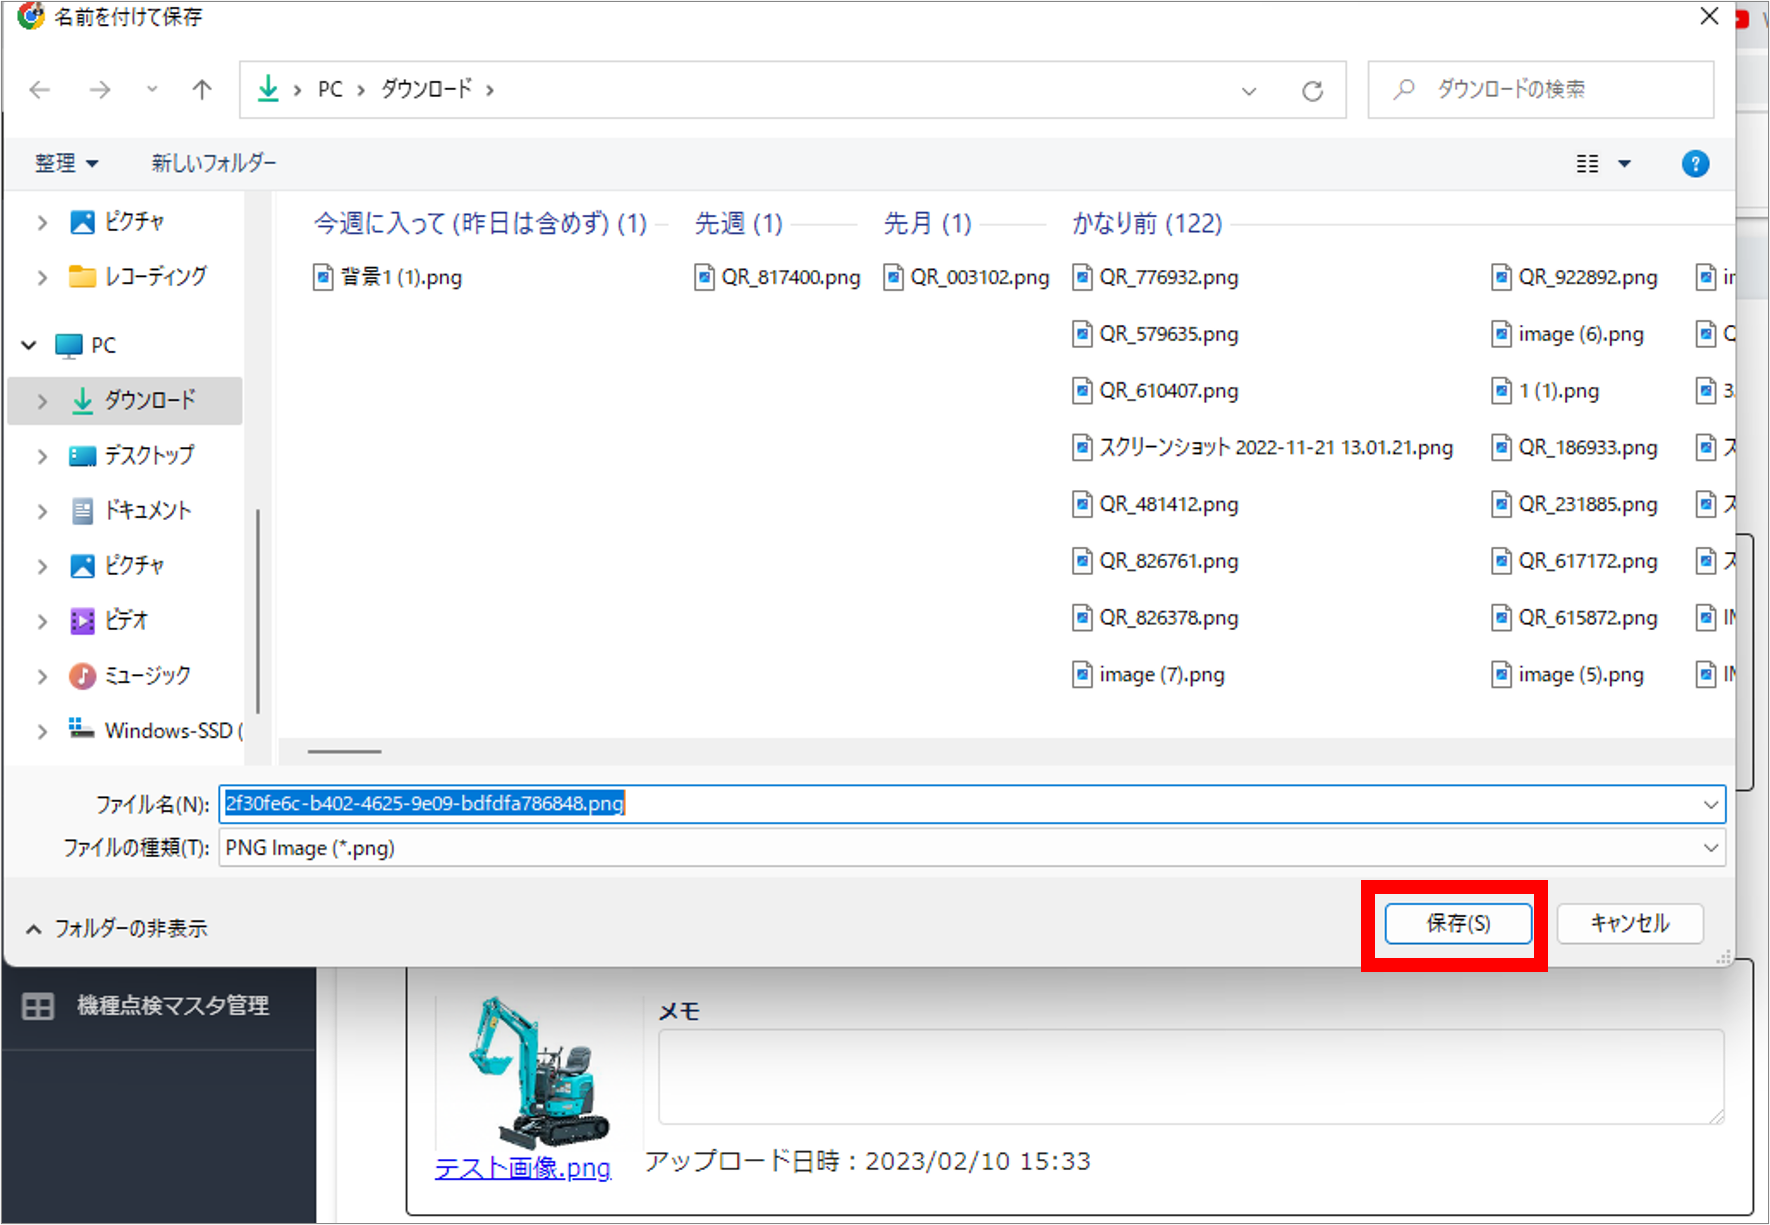Click the 保存(S) button
The height and width of the screenshot is (1225, 1770).
click(1457, 923)
